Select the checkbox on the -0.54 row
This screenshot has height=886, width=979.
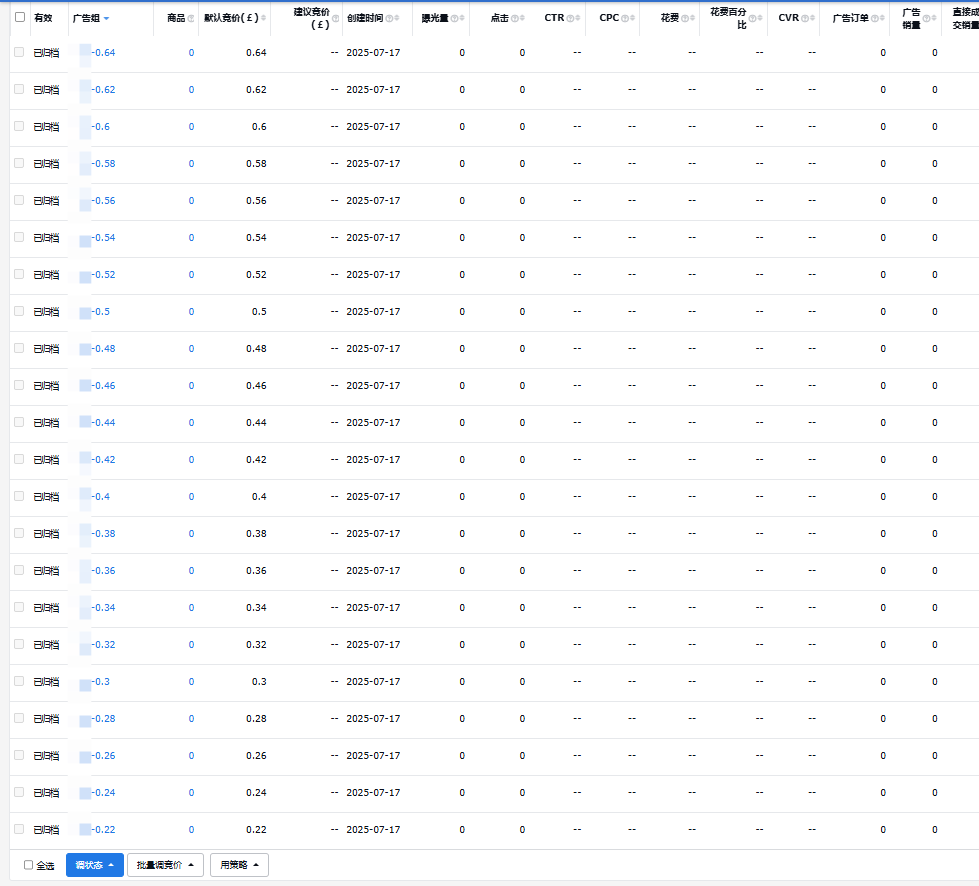pos(19,237)
